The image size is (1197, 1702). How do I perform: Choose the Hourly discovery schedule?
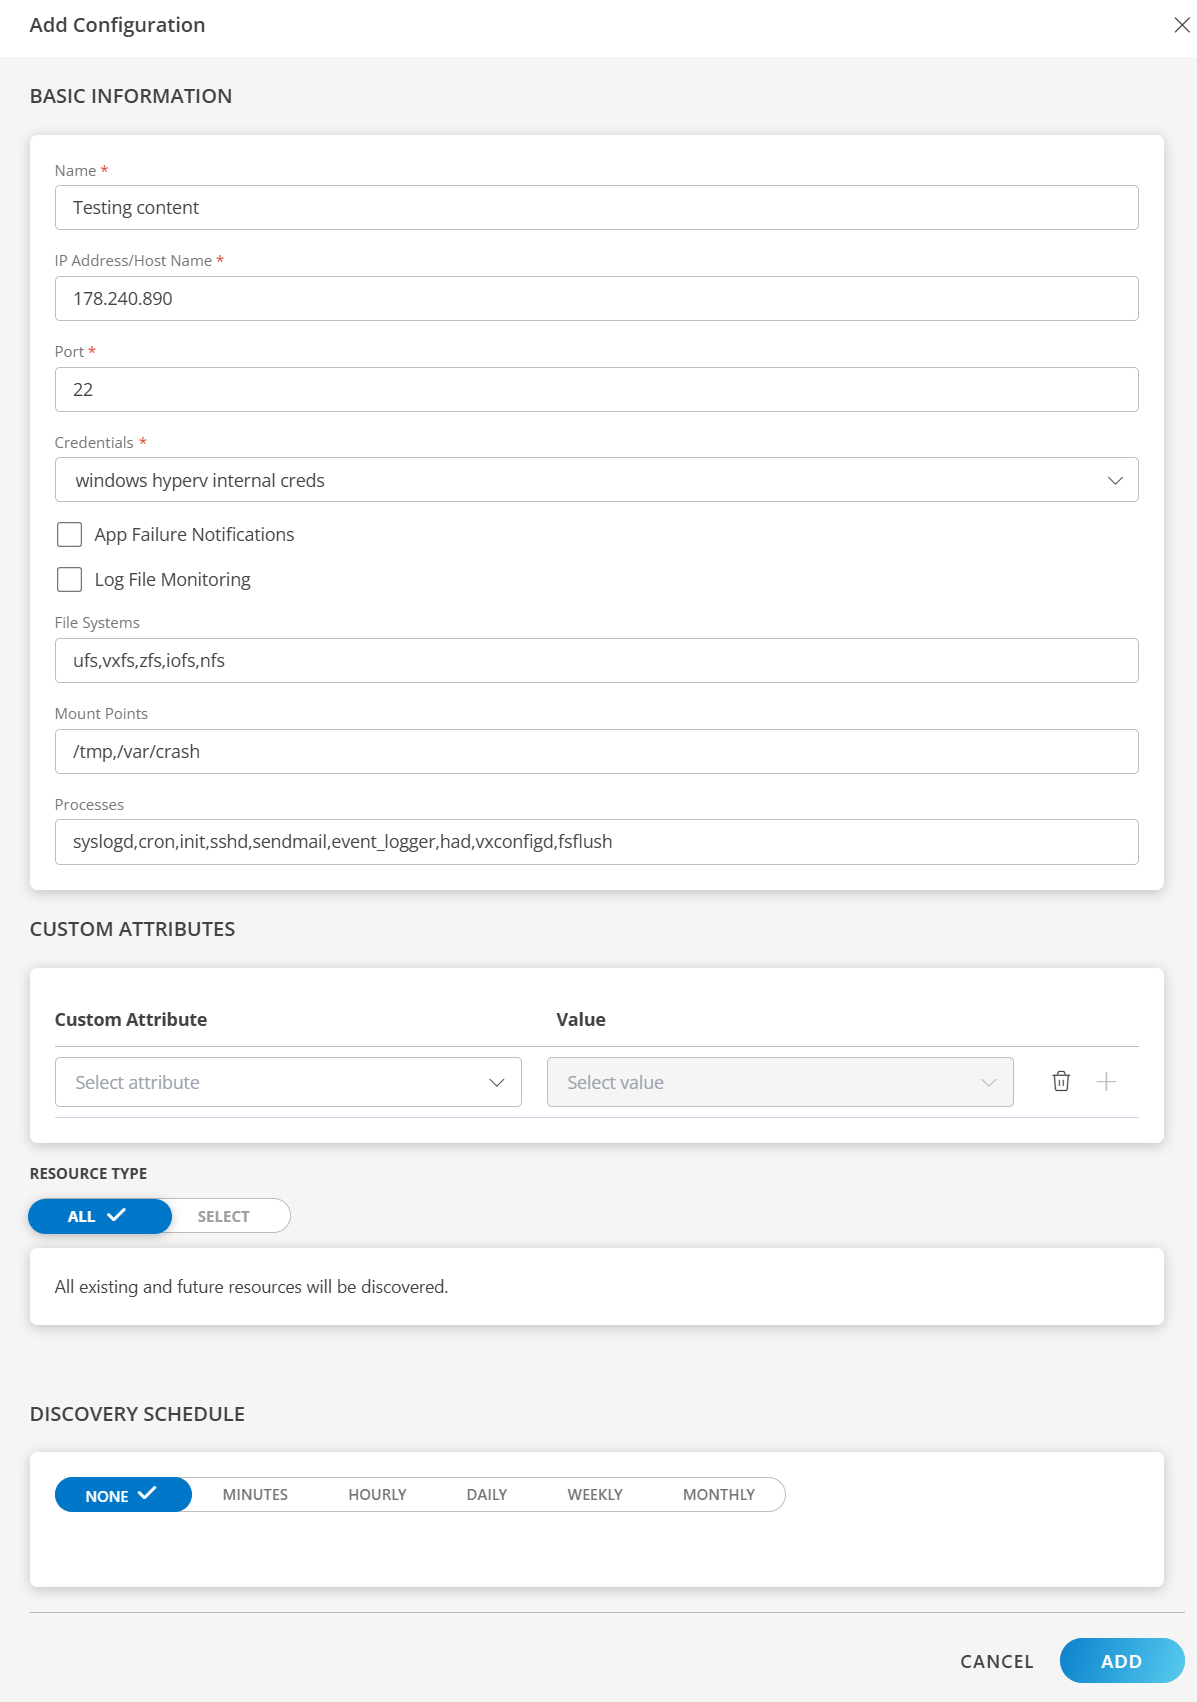[377, 1494]
